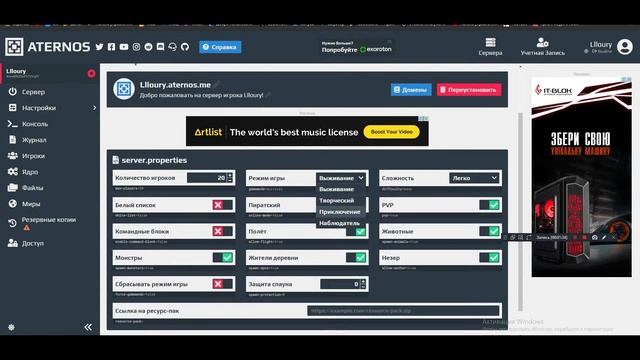Open the recorder pencil draw tool
The height and width of the screenshot is (360, 640).
pos(604,237)
